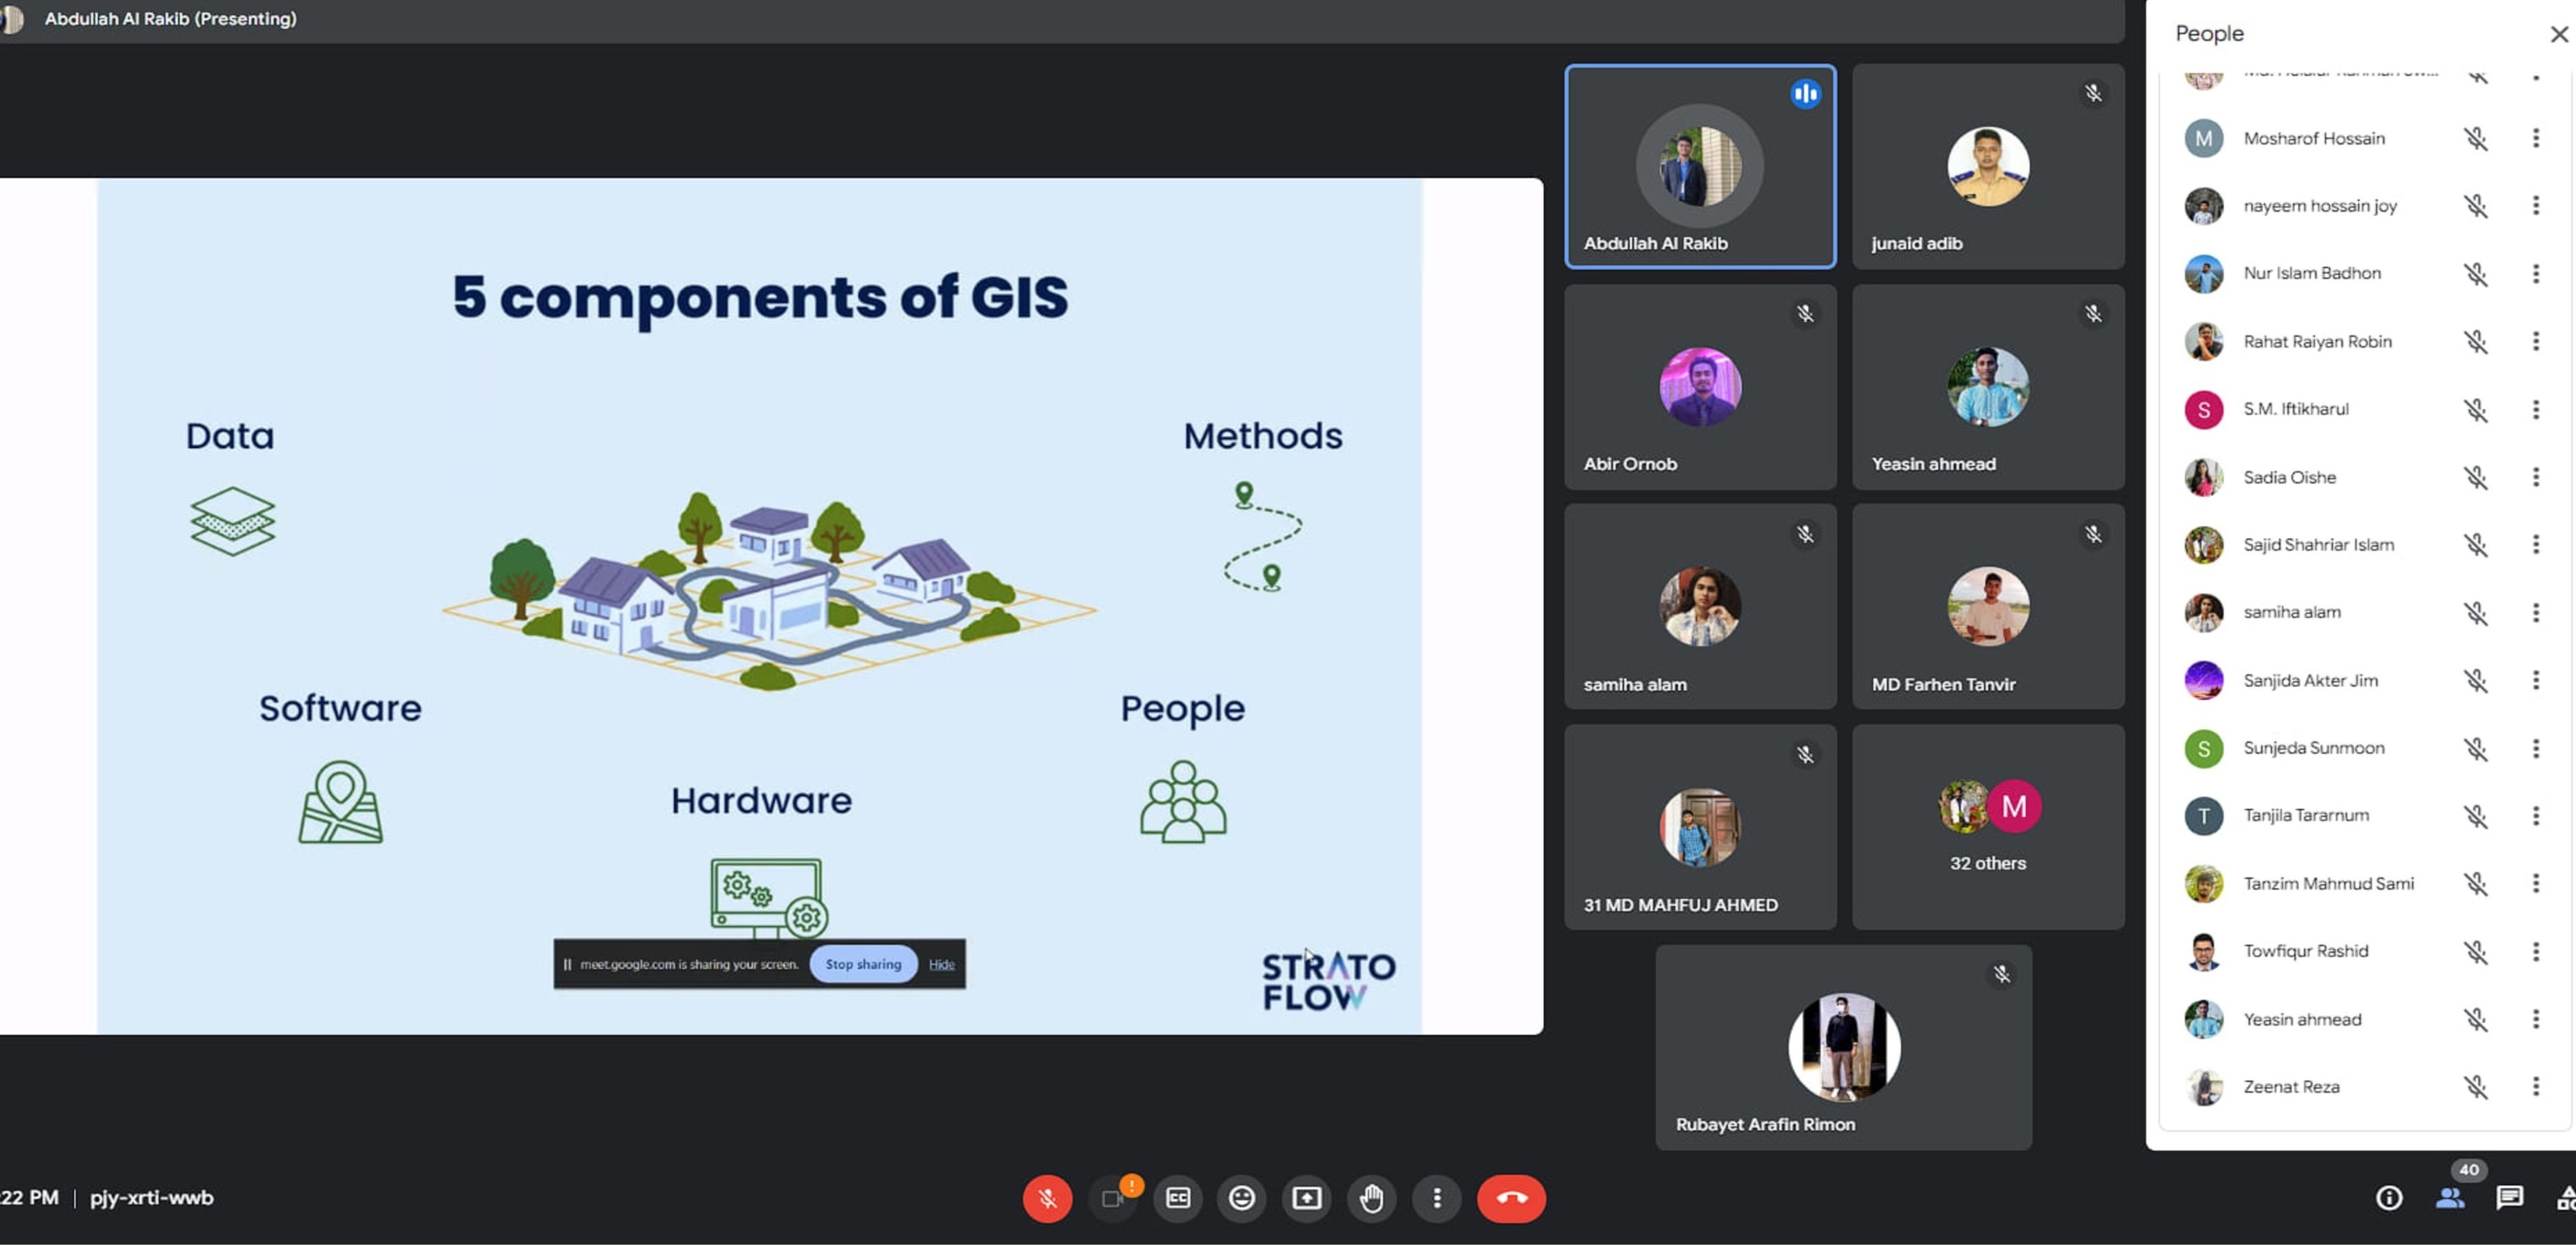Leave the call with red hangup button
This screenshot has height=1246, width=2576.
click(1511, 1198)
